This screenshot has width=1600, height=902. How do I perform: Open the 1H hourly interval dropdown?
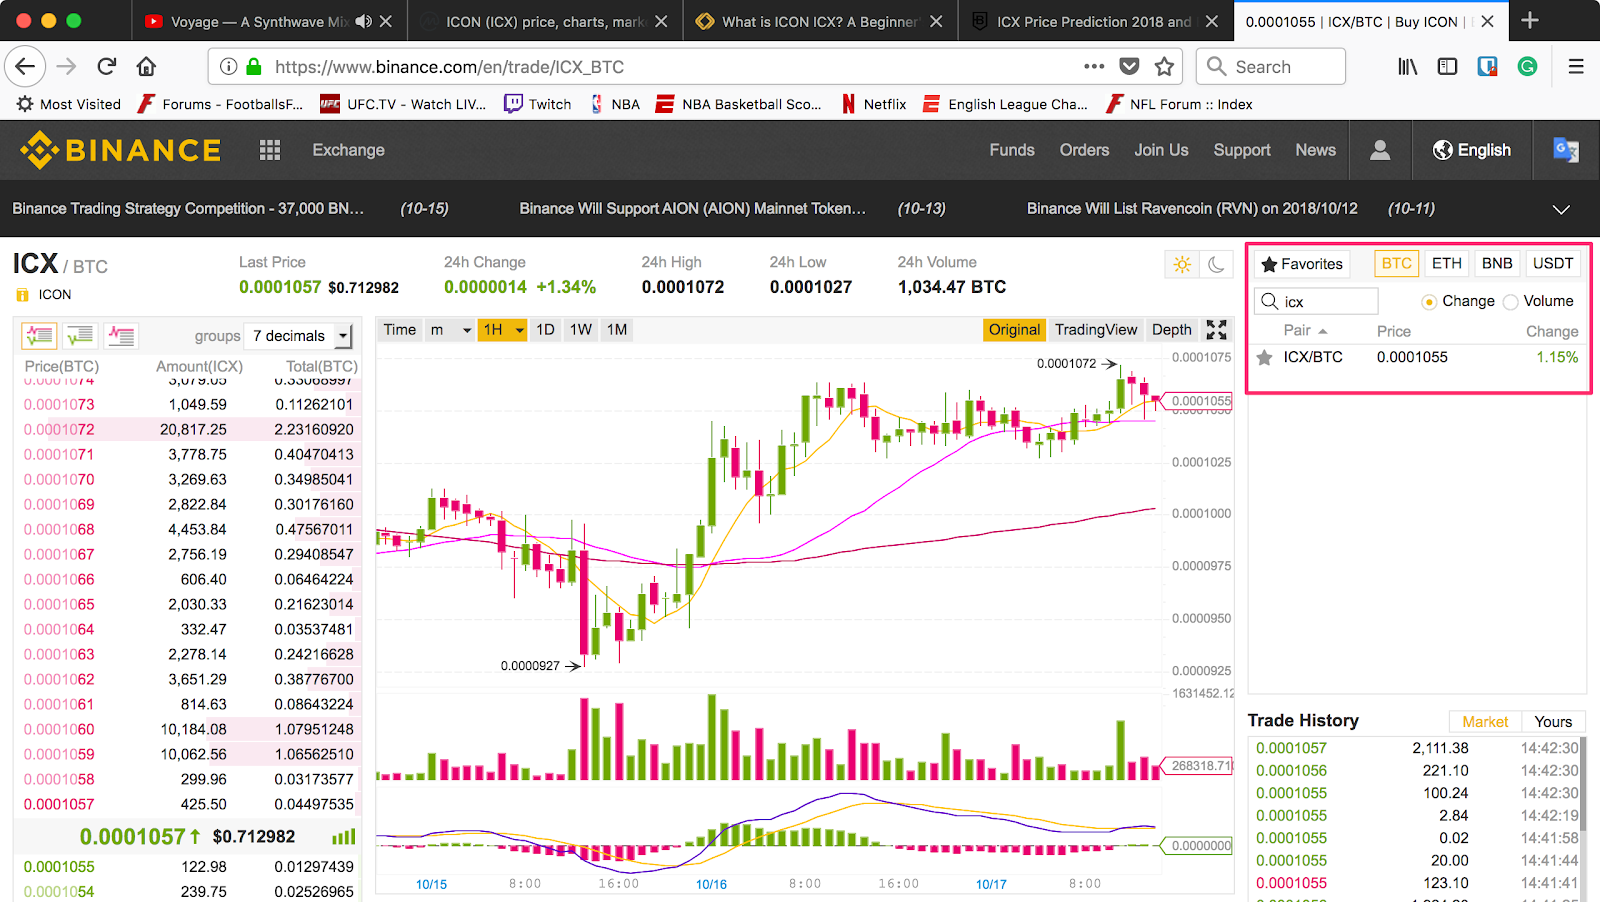point(503,330)
